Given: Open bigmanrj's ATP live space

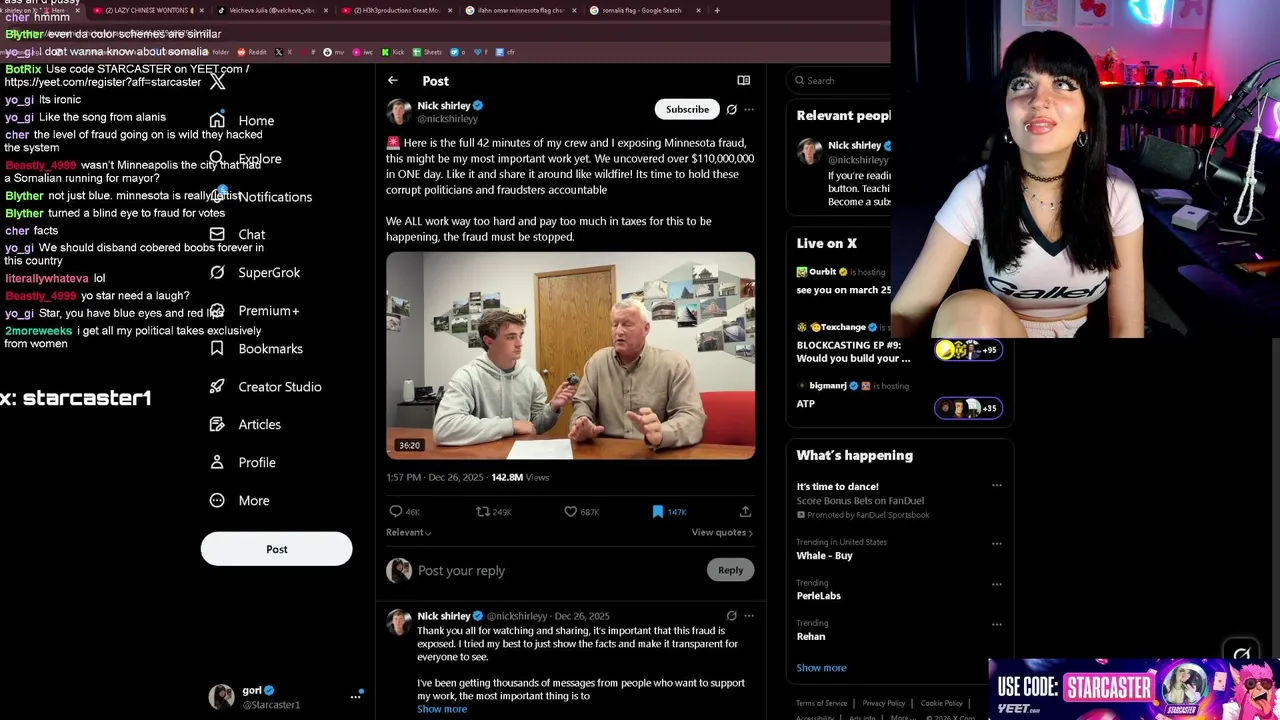Looking at the screenshot, I should [x=805, y=404].
